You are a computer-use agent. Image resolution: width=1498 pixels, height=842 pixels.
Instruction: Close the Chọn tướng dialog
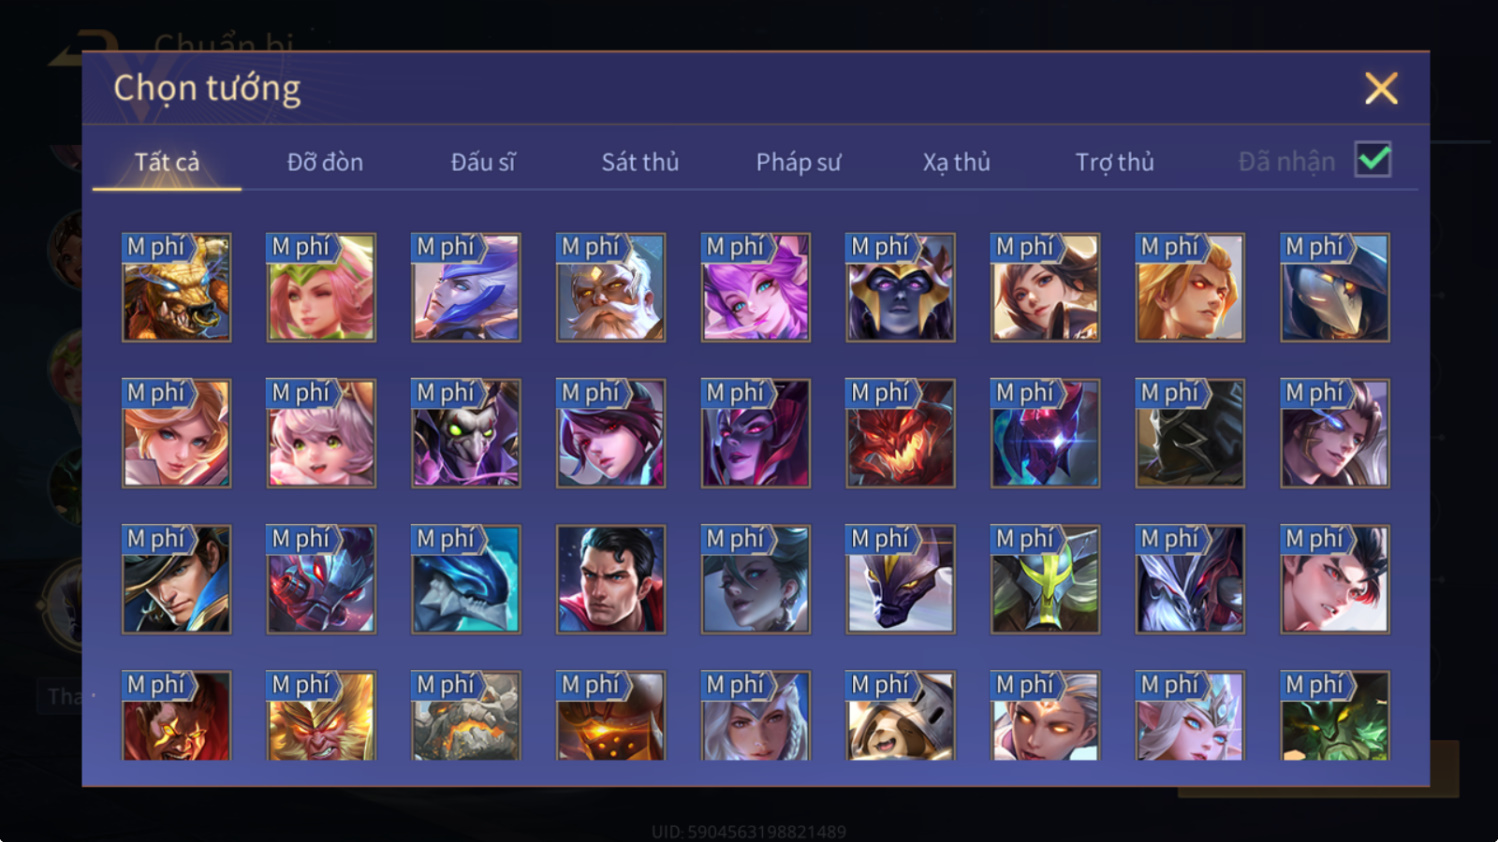pyautogui.click(x=1381, y=88)
